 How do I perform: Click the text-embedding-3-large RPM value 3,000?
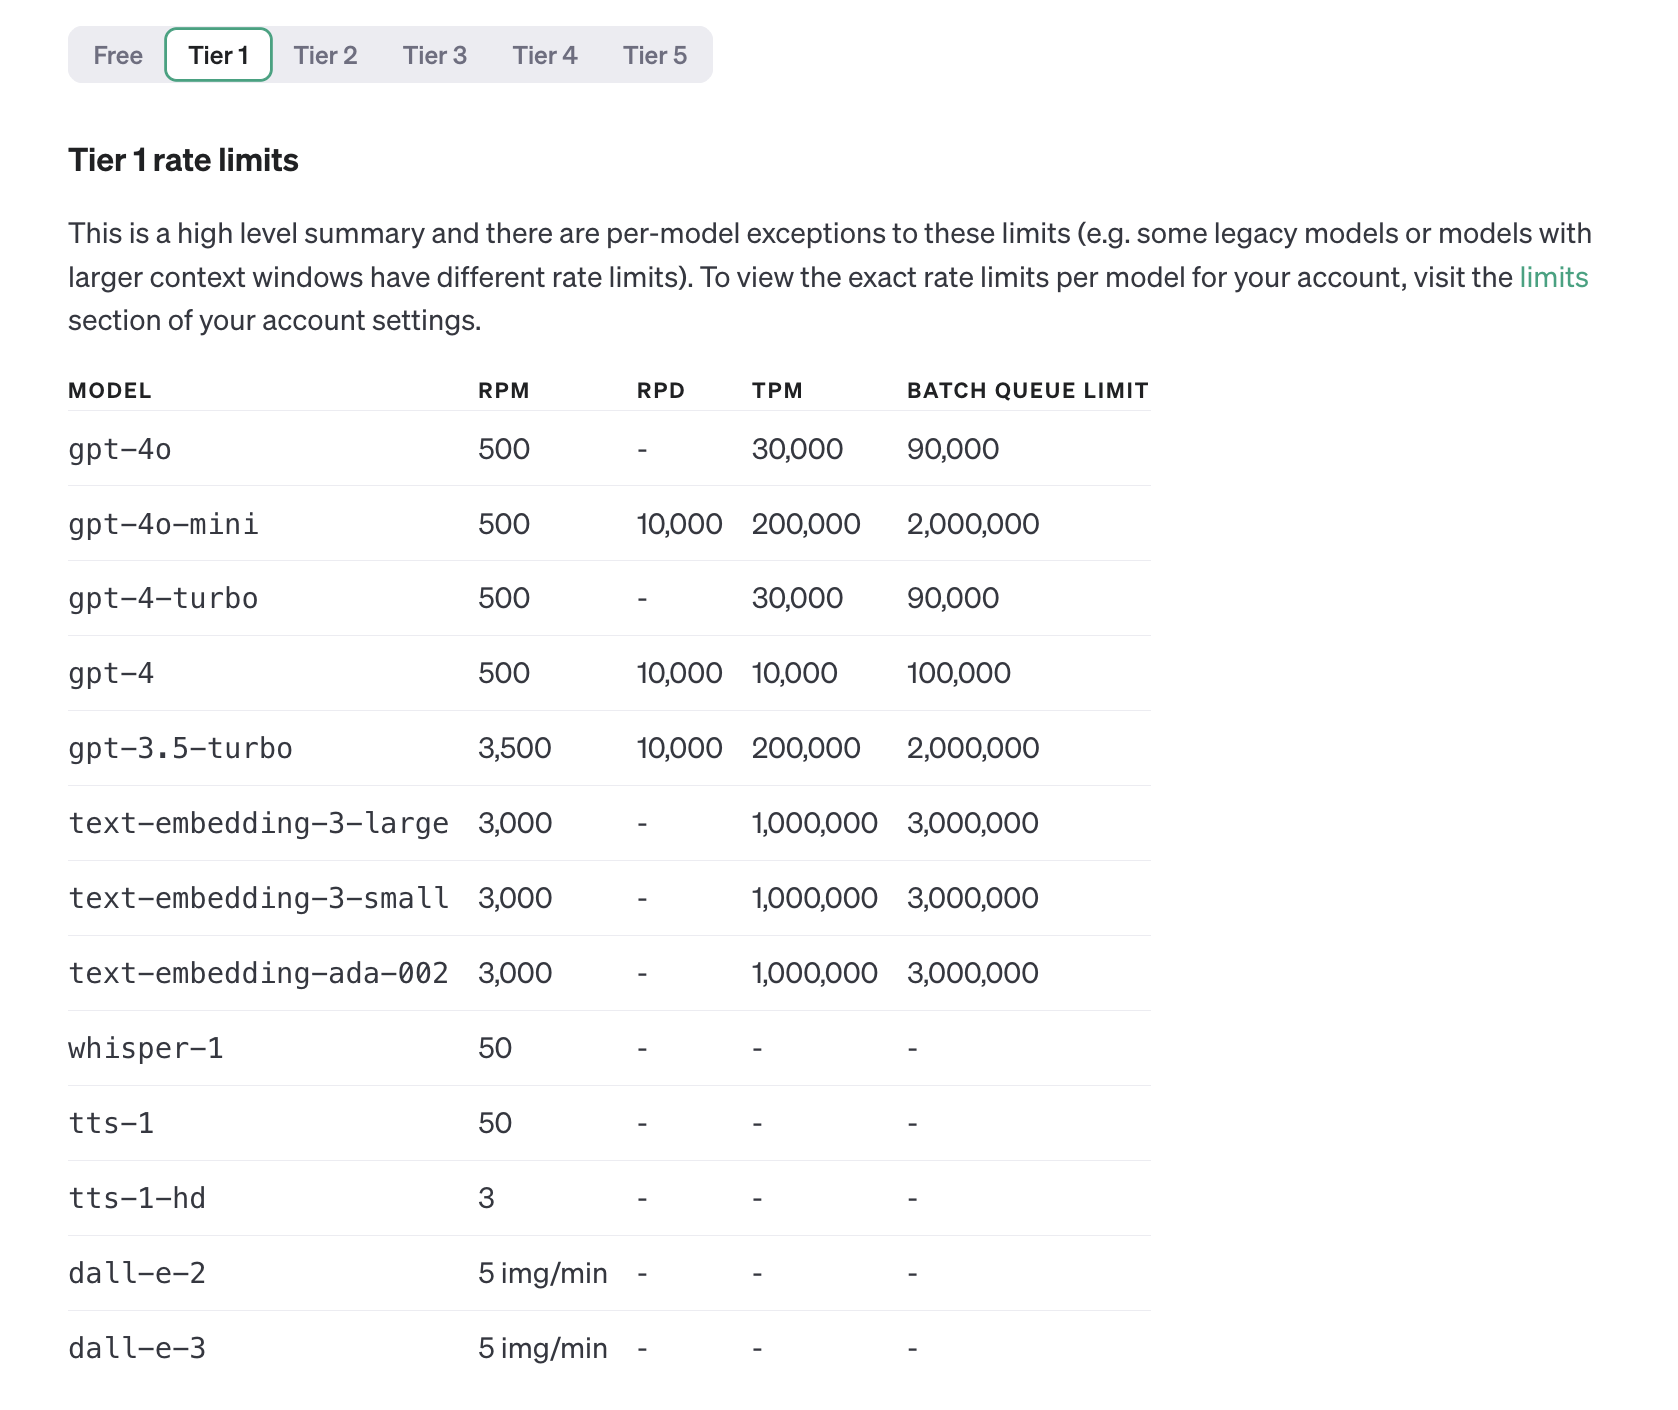(515, 823)
